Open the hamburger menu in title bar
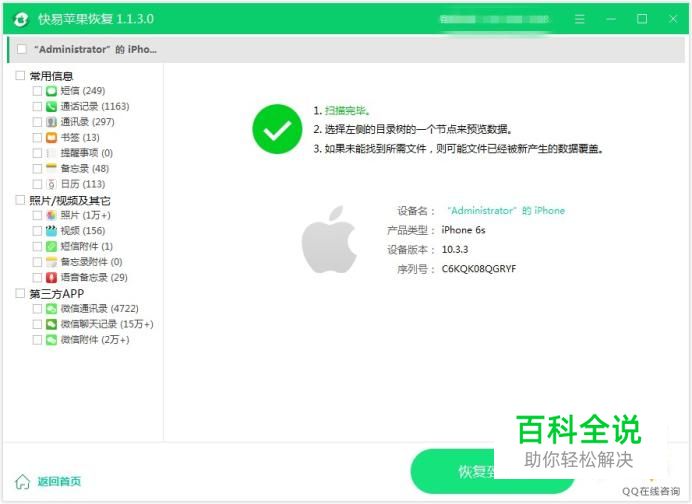This screenshot has height=504, width=692. tap(579, 19)
